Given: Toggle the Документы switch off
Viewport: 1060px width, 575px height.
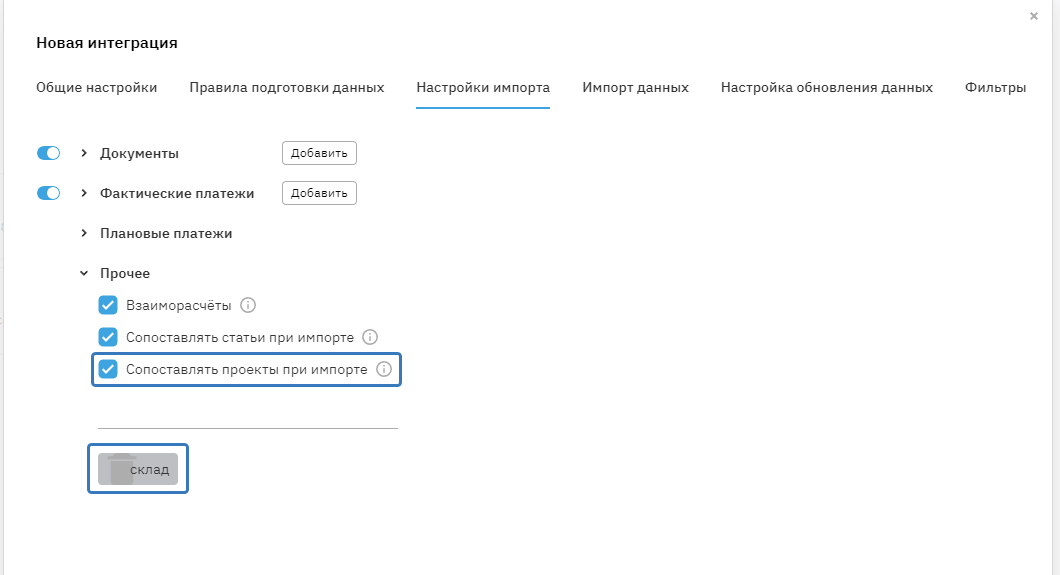Looking at the screenshot, I should pos(49,153).
